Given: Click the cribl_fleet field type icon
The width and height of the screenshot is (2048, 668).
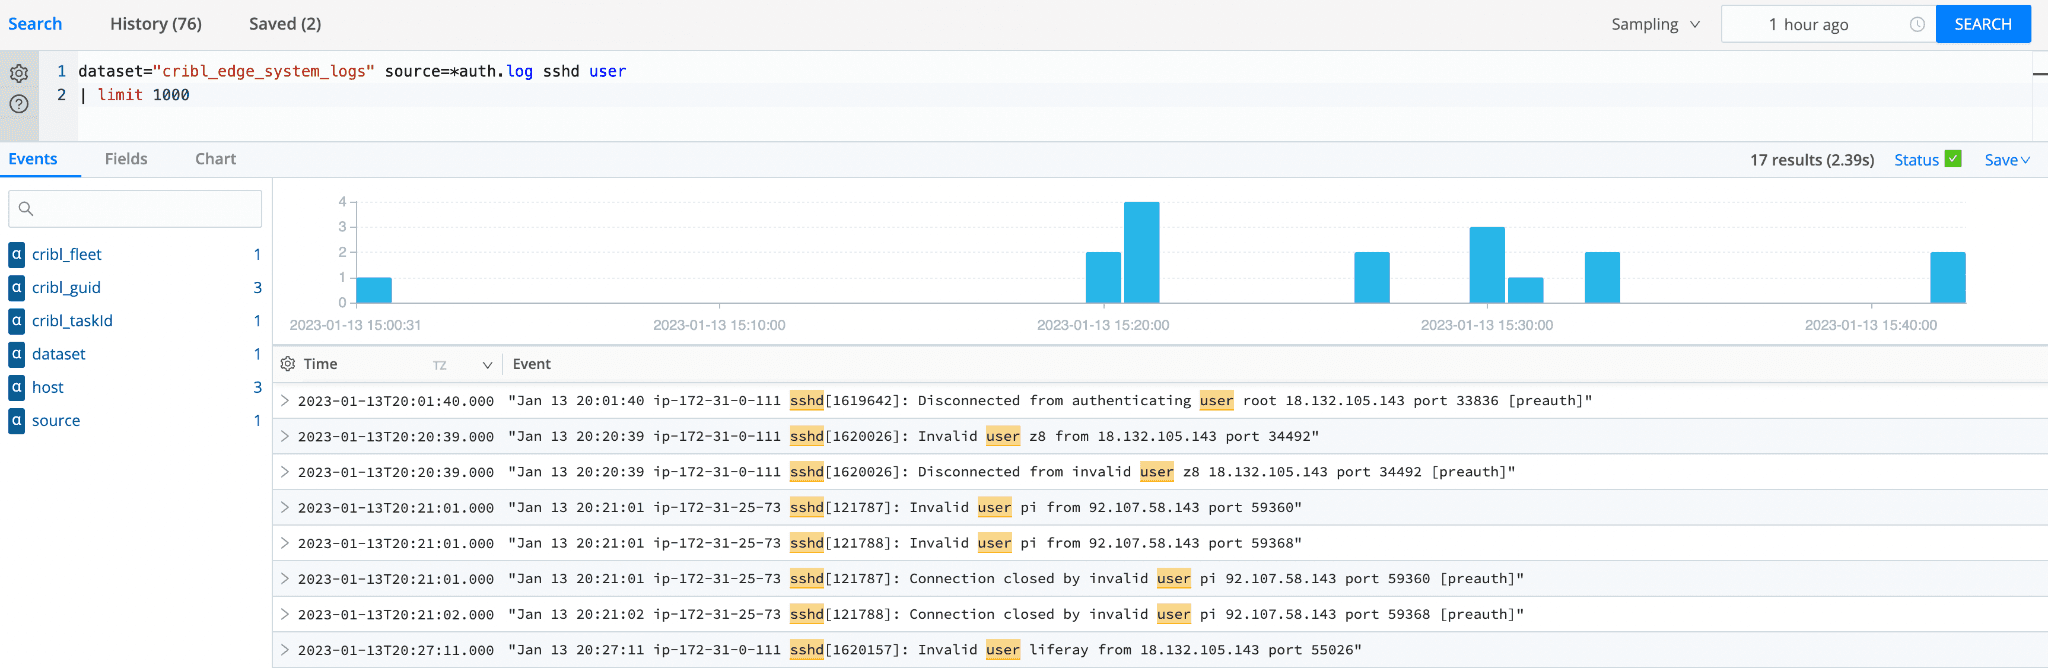Looking at the screenshot, I should tap(16, 254).
